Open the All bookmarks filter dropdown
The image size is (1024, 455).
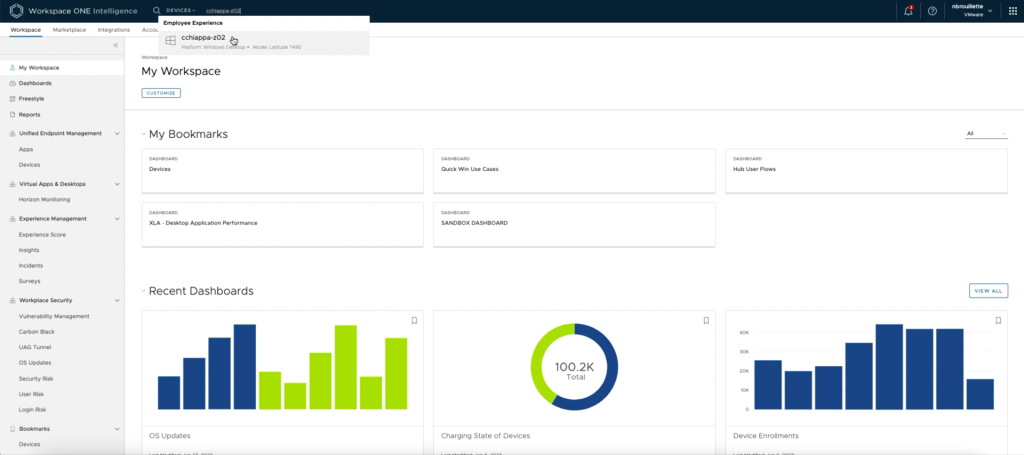[x=986, y=133]
